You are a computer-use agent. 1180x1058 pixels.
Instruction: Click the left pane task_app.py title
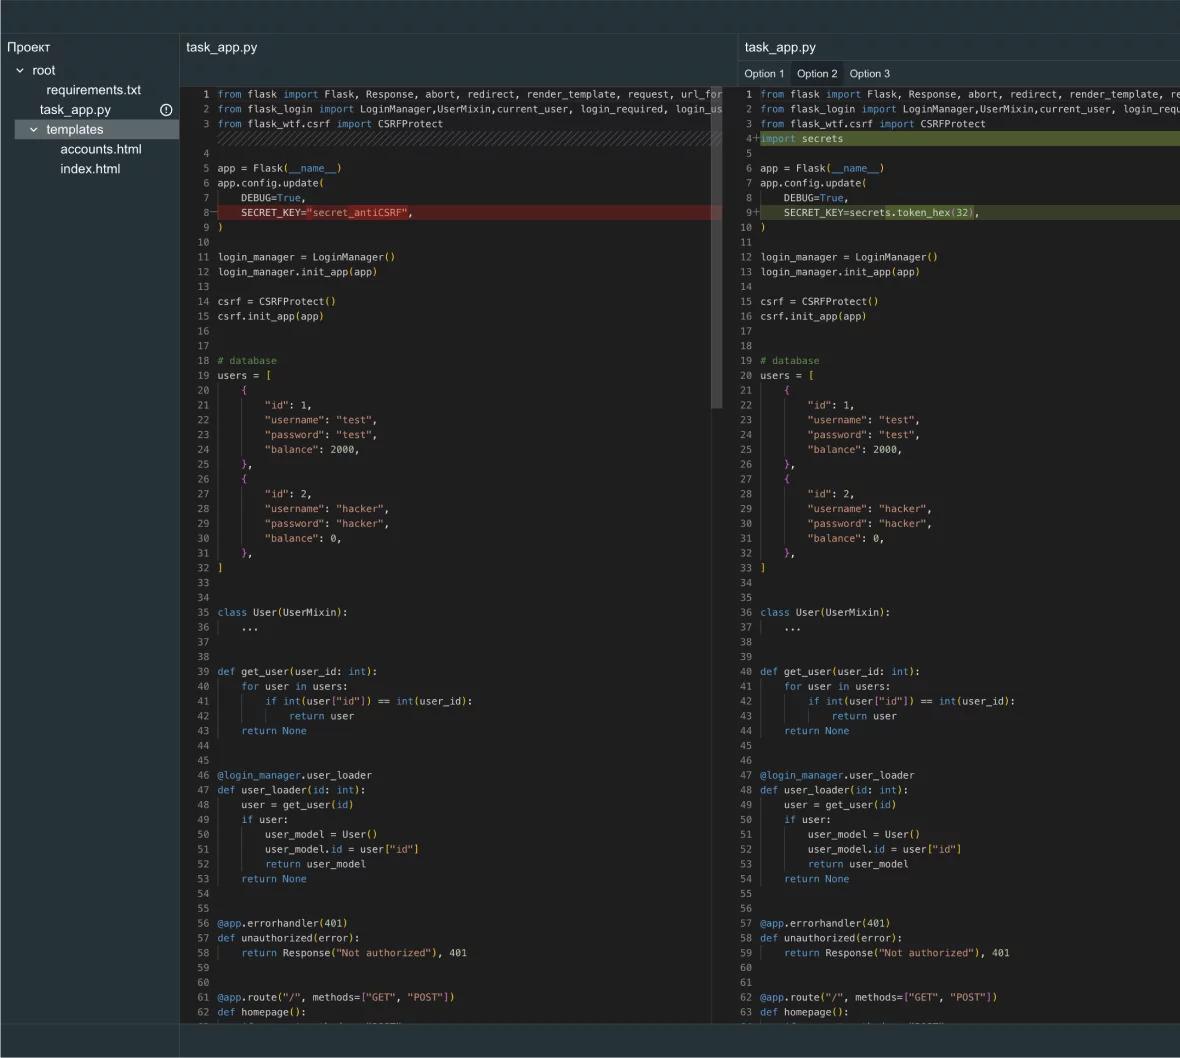click(x=221, y=47)
